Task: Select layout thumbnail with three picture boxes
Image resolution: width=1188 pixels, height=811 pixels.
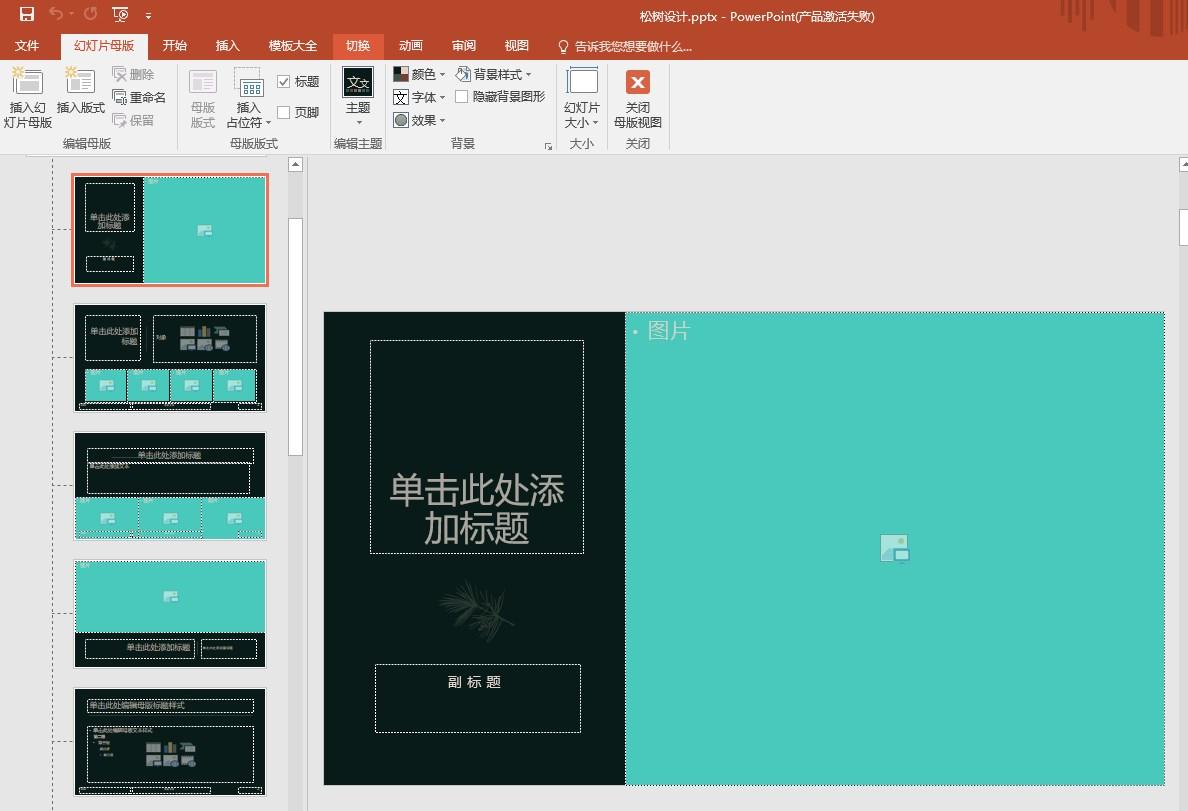Action: 170,486
